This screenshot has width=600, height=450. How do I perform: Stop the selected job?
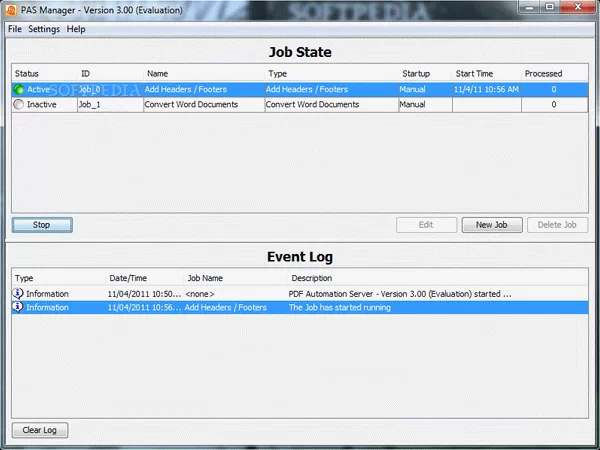[42, 225]
